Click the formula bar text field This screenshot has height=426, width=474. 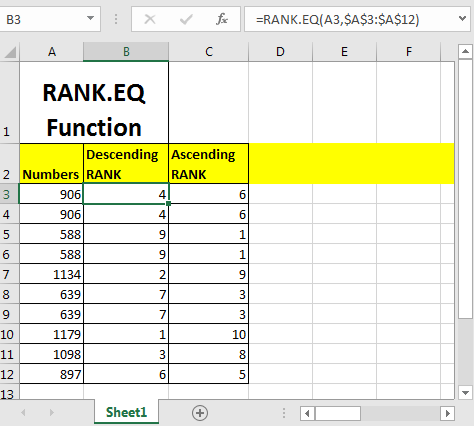coord(350,19)
